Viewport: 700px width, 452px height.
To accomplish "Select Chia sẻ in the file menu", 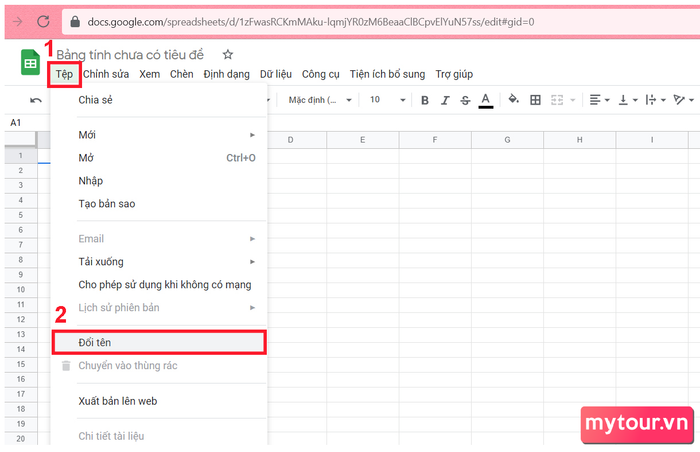I will tap(159, 100).
